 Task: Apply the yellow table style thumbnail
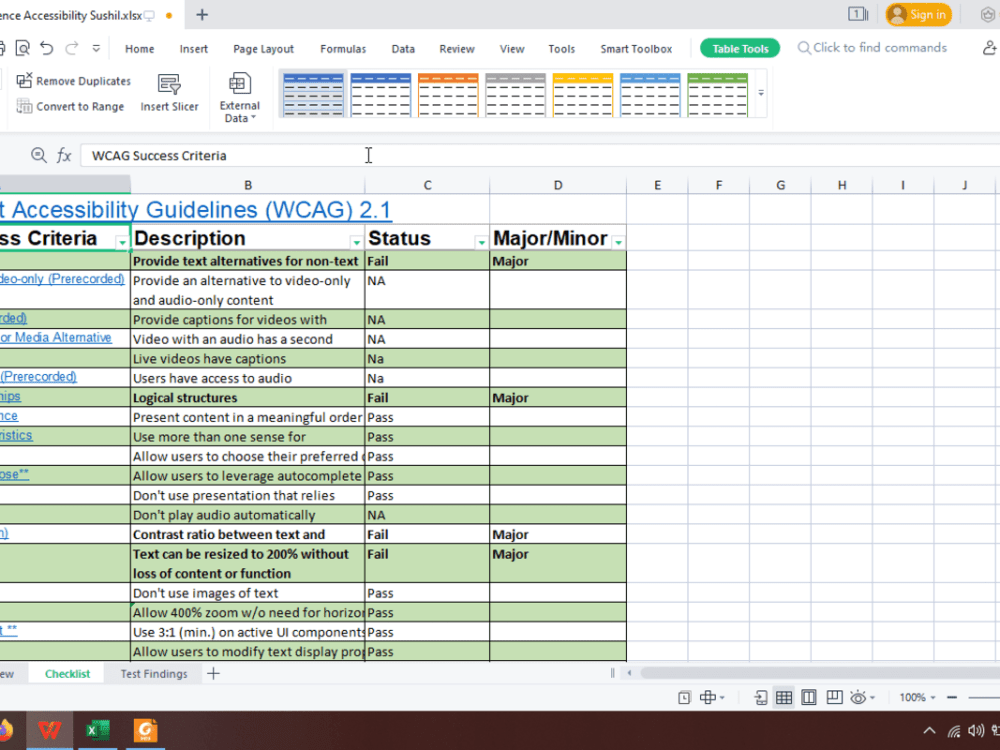coord(583,95)
